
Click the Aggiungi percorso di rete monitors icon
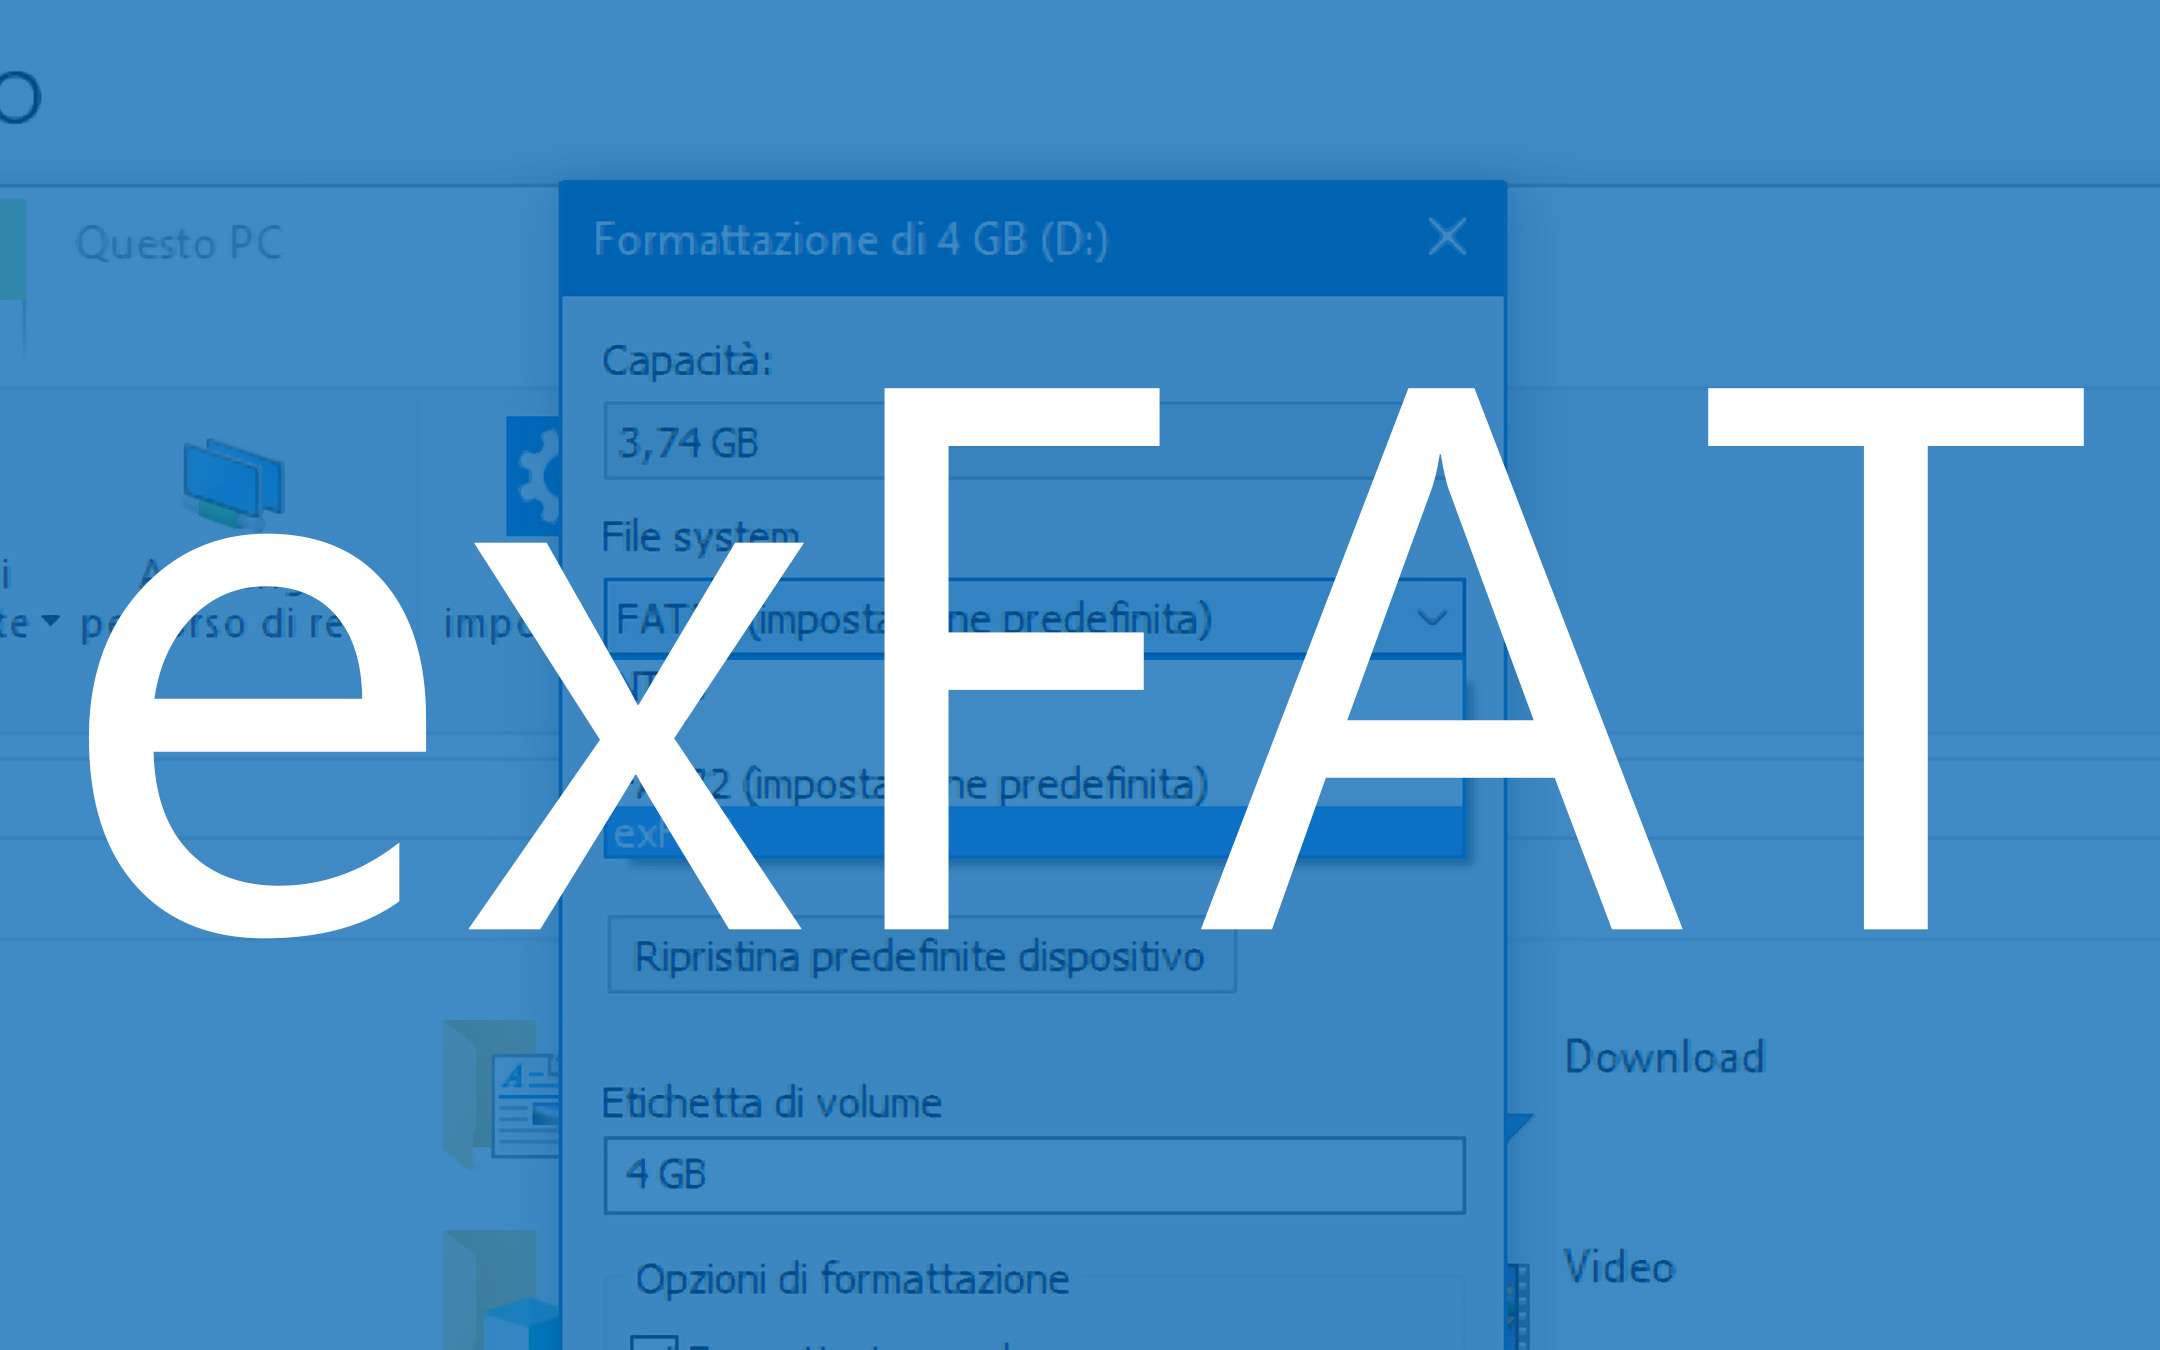(234, 484)
